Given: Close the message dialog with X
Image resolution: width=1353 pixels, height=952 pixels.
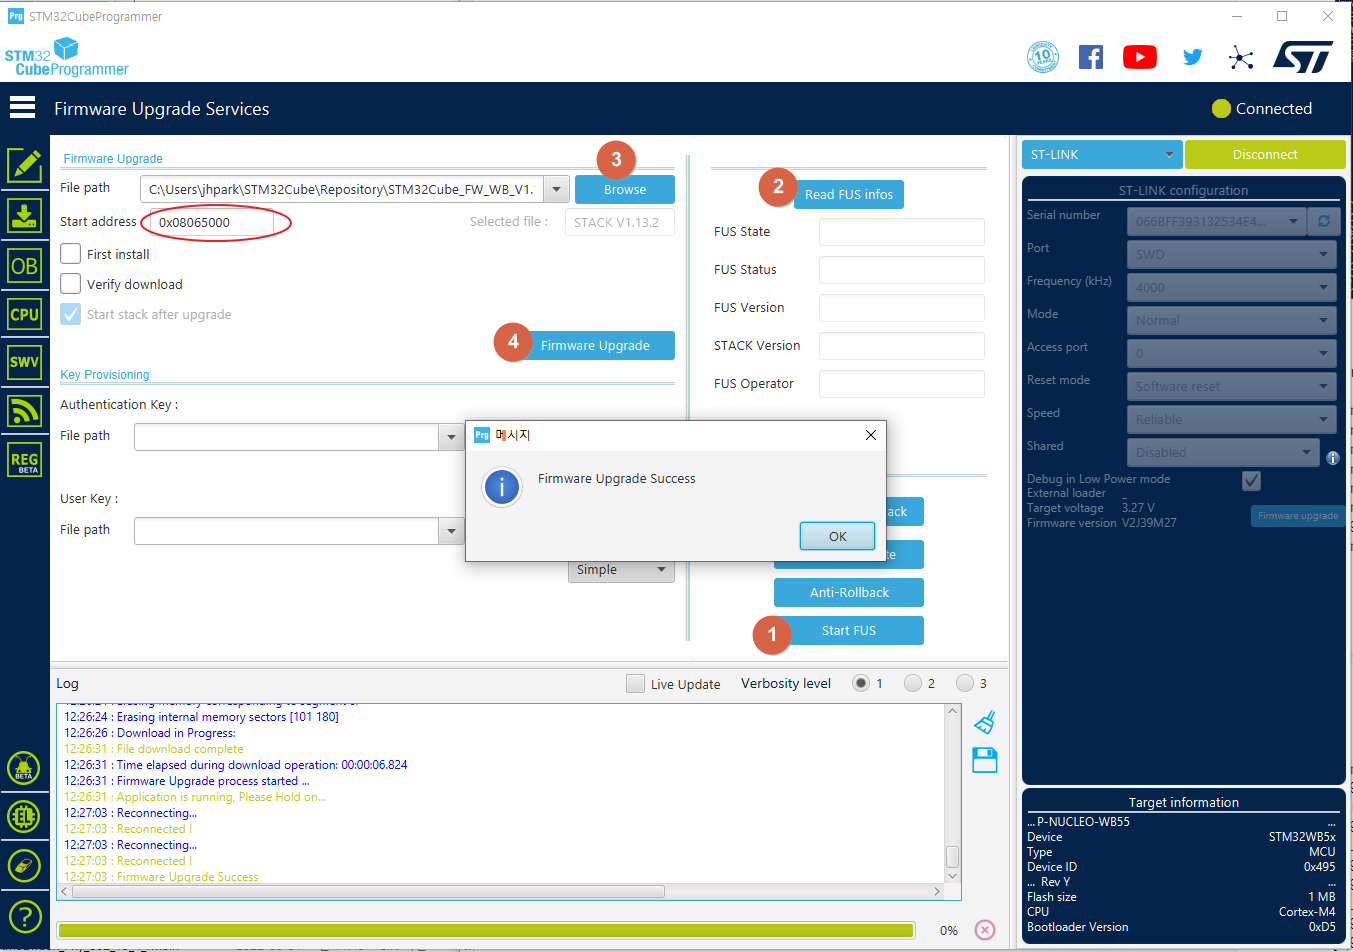Looking at the screenshot, I should click(x=871, y=435).
